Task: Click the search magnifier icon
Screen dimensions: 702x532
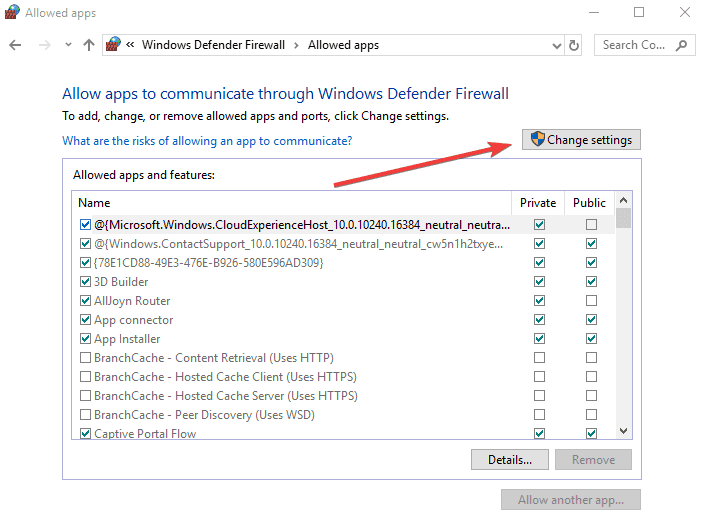Action: 681,45
